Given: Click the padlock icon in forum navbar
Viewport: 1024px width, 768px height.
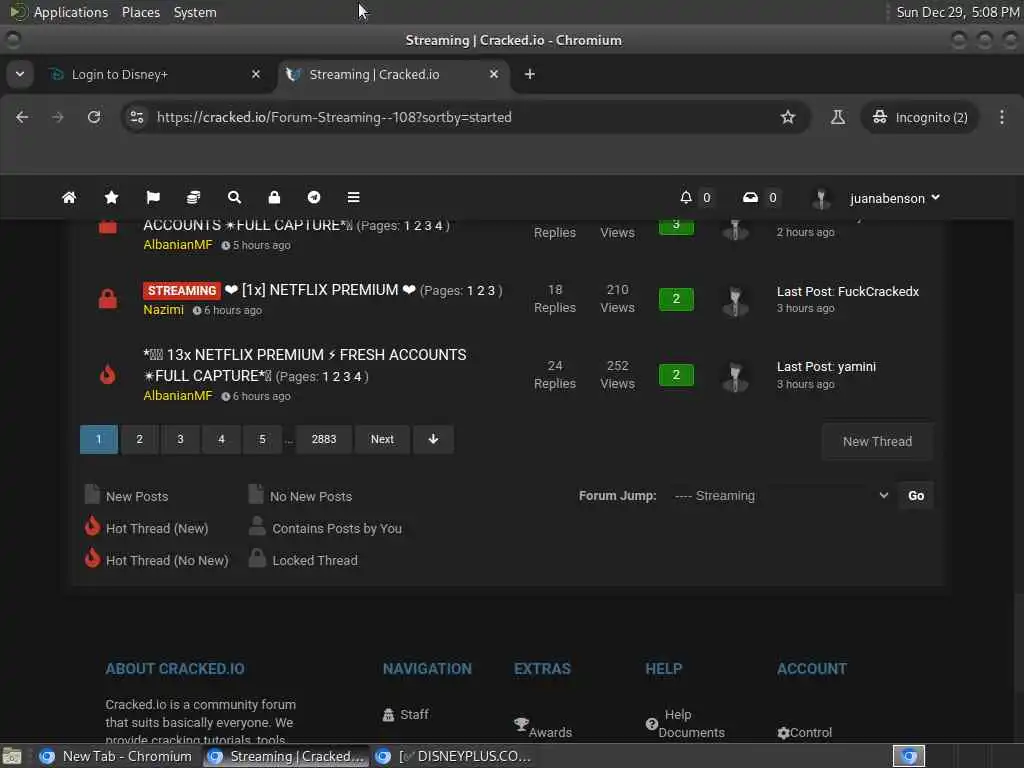Looking at the screenshot, I should pos(274,197).
